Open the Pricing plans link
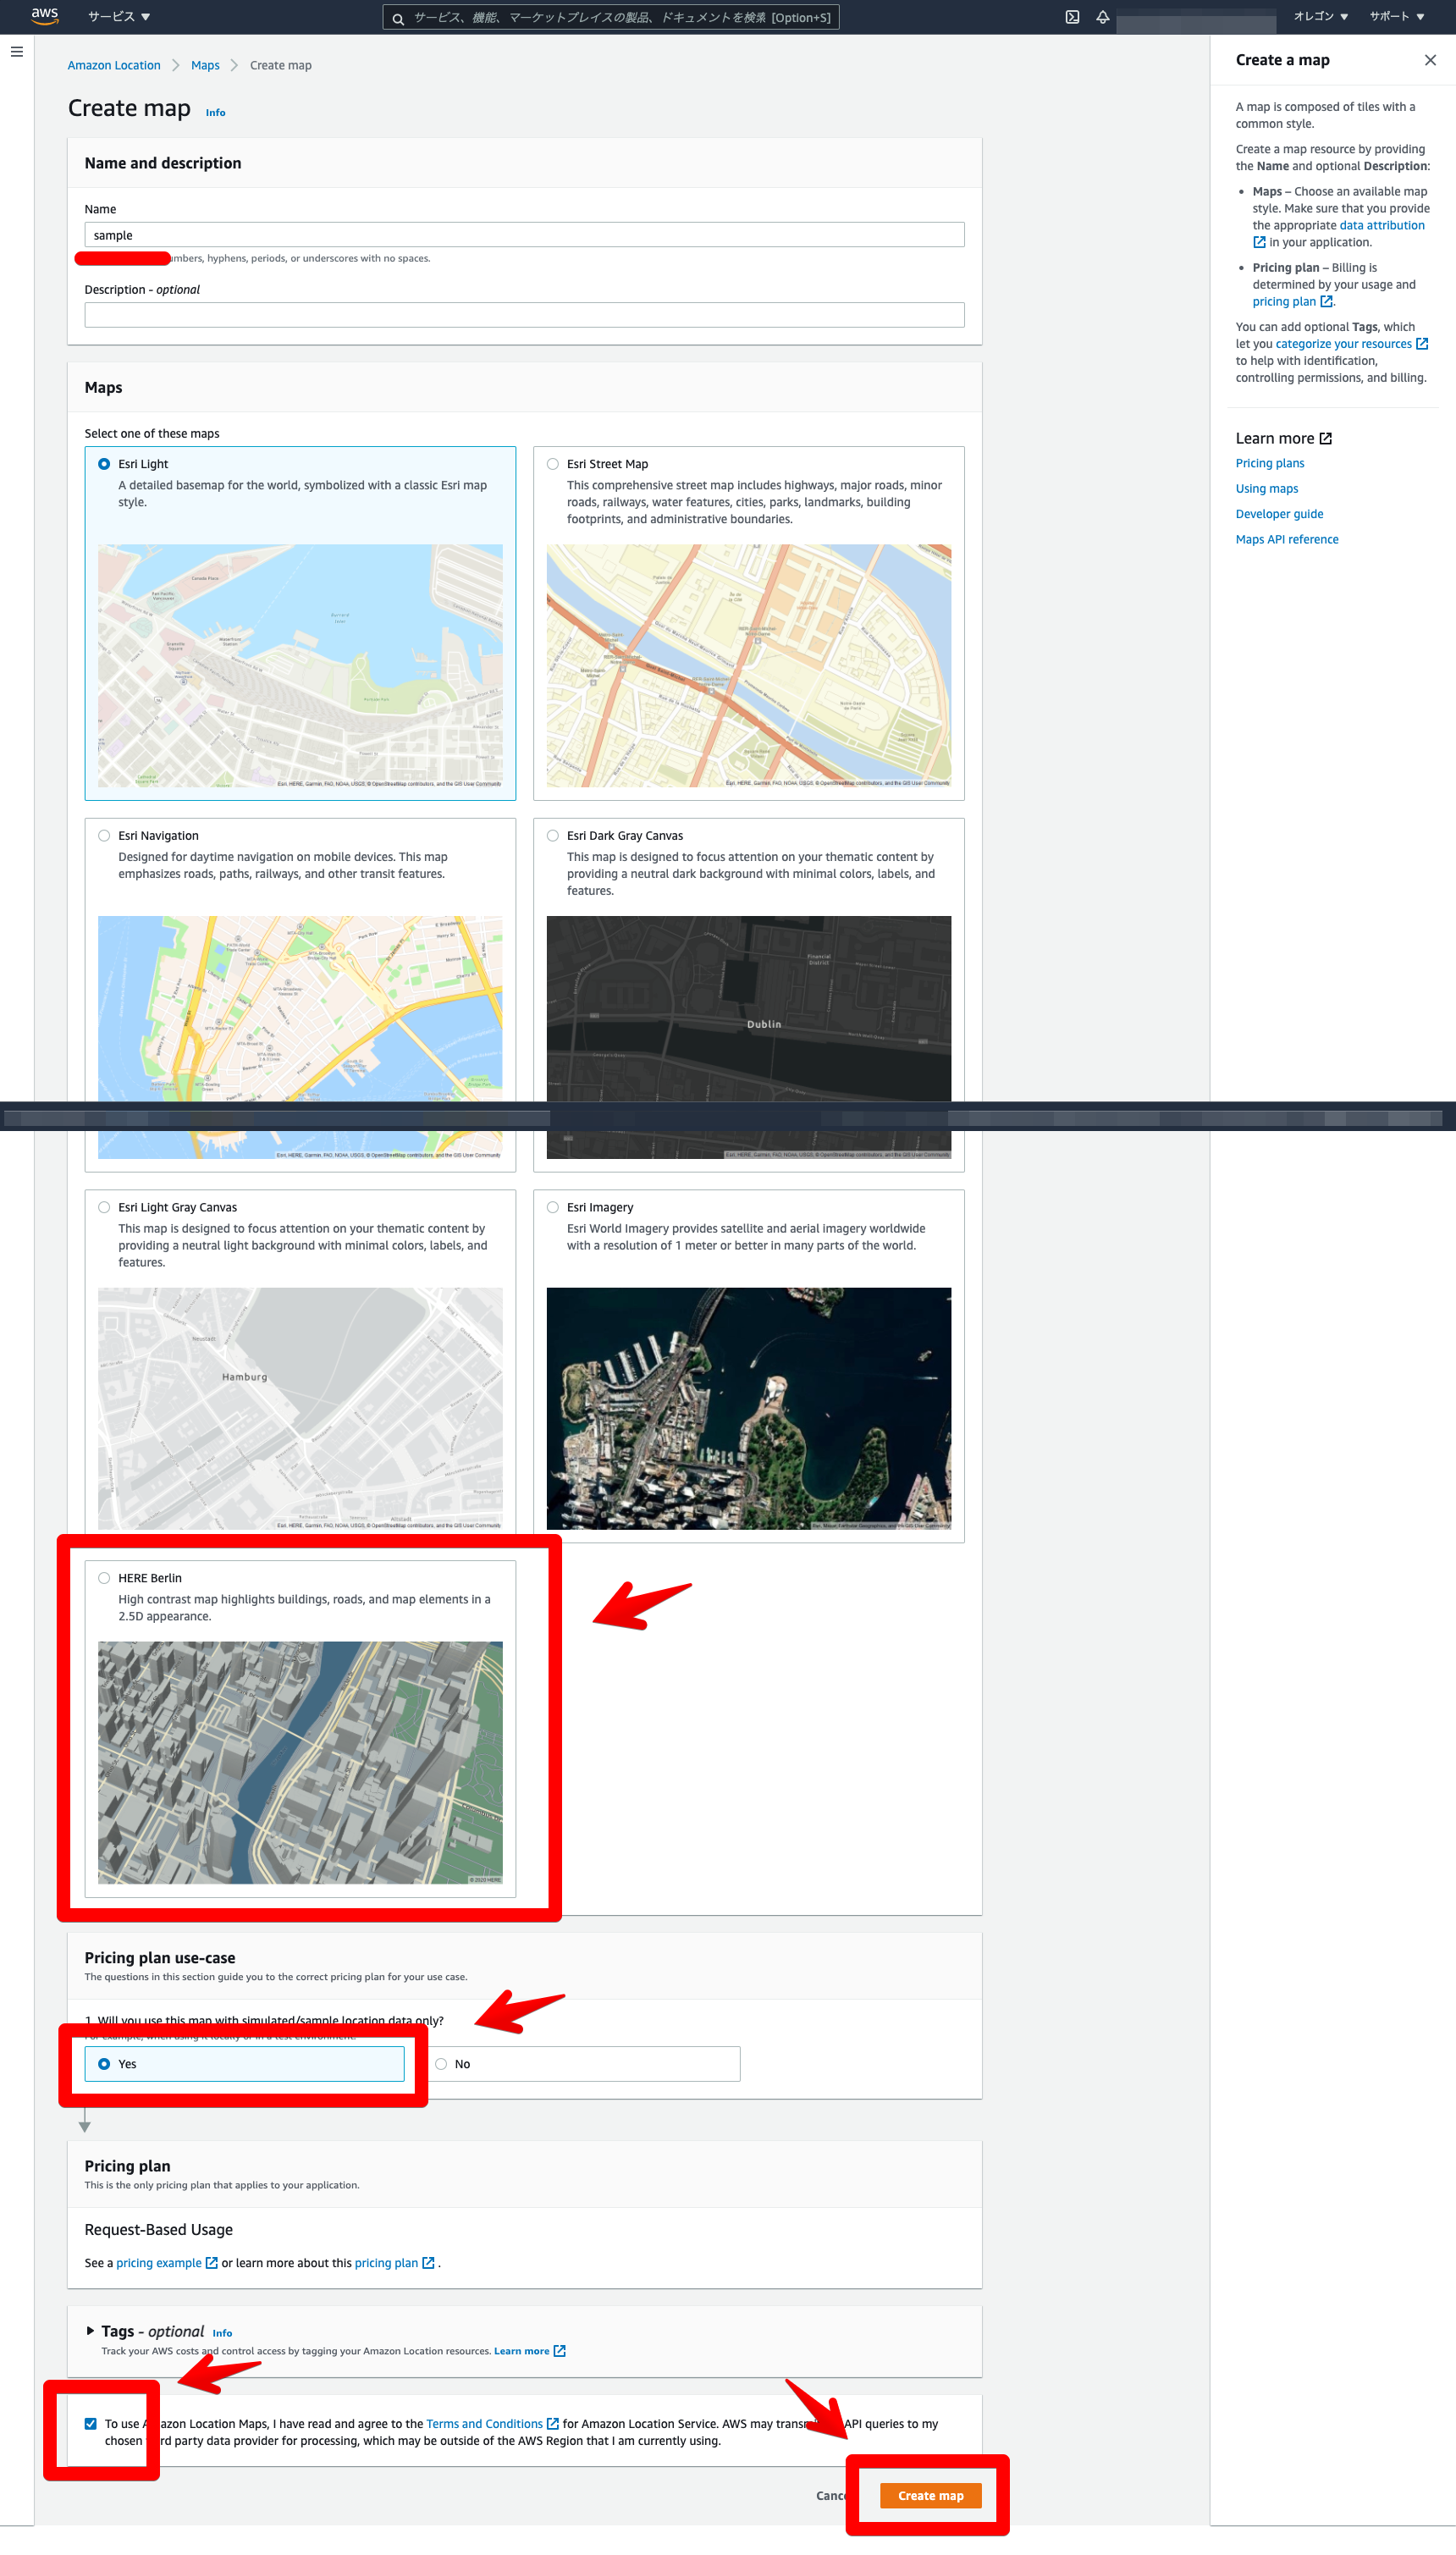 pyautogui.click(x=1269, y=462)
